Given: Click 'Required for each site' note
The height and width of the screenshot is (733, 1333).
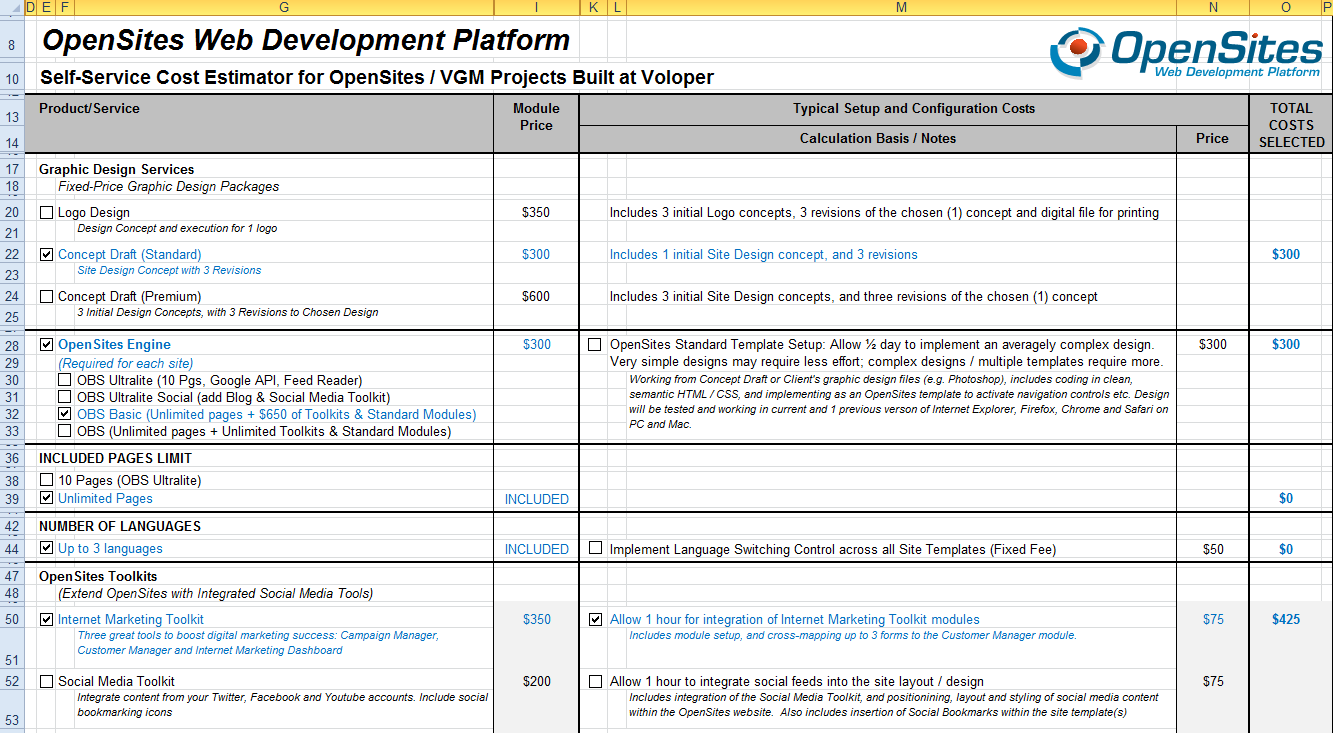Looking at the screenshot, I should pyautogui.click(x=126, y=363).
